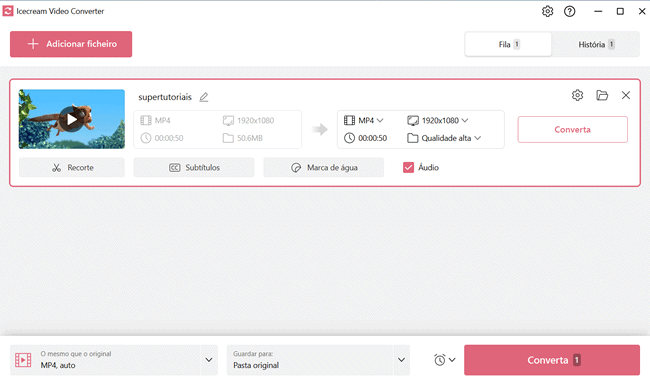
Task: Uncheck the Áudio checkbox
Action: 408,167
